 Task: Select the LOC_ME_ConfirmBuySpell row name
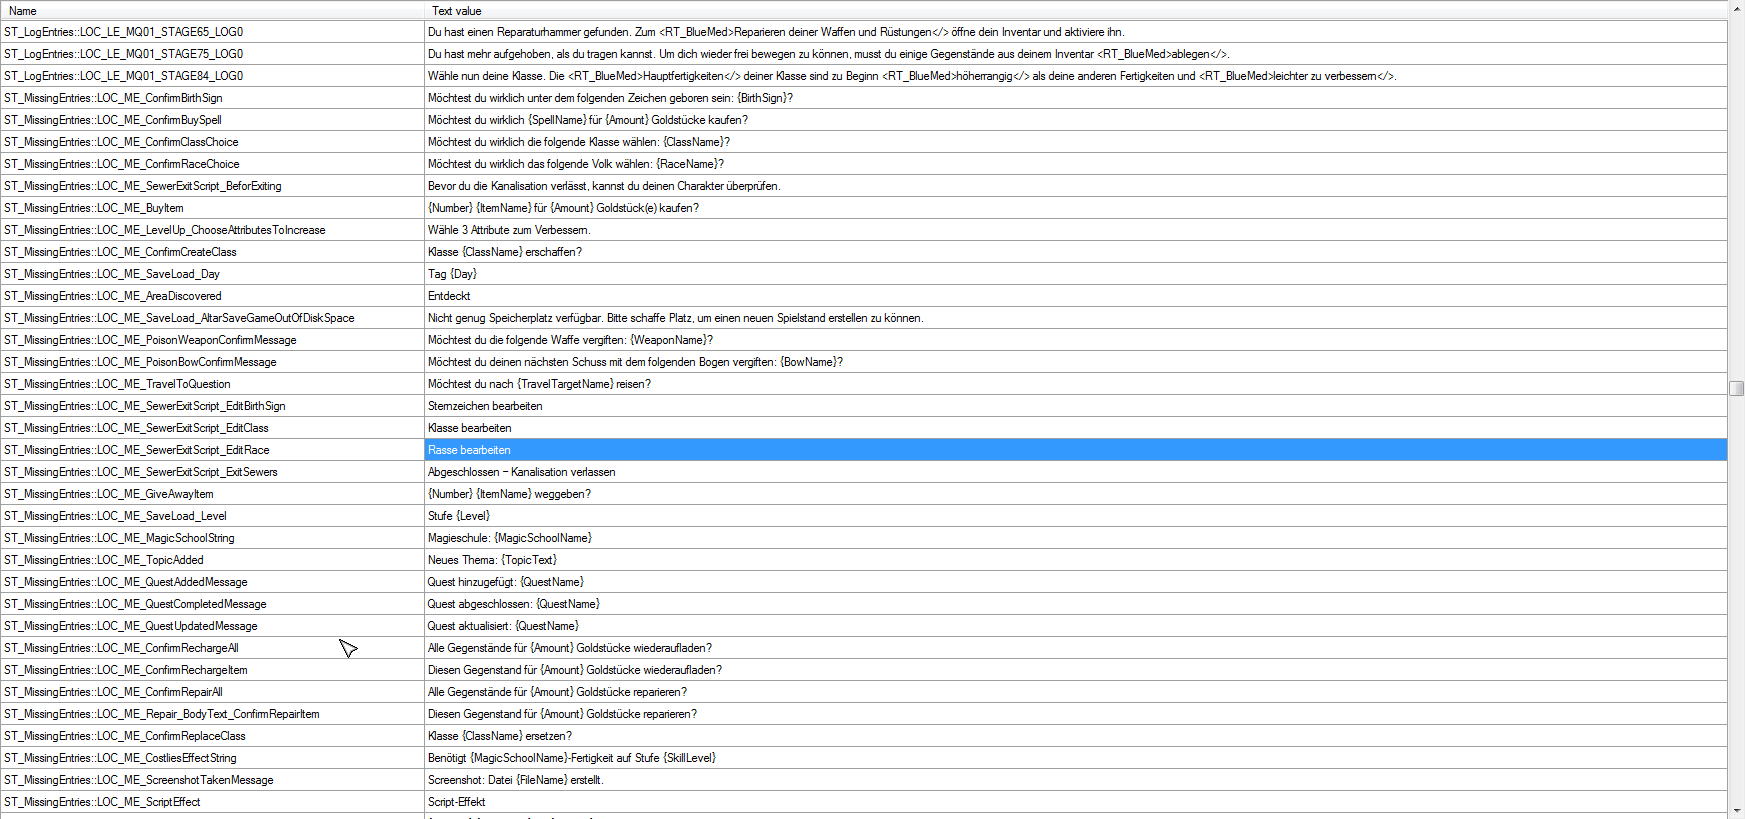(x=212, y=120)
